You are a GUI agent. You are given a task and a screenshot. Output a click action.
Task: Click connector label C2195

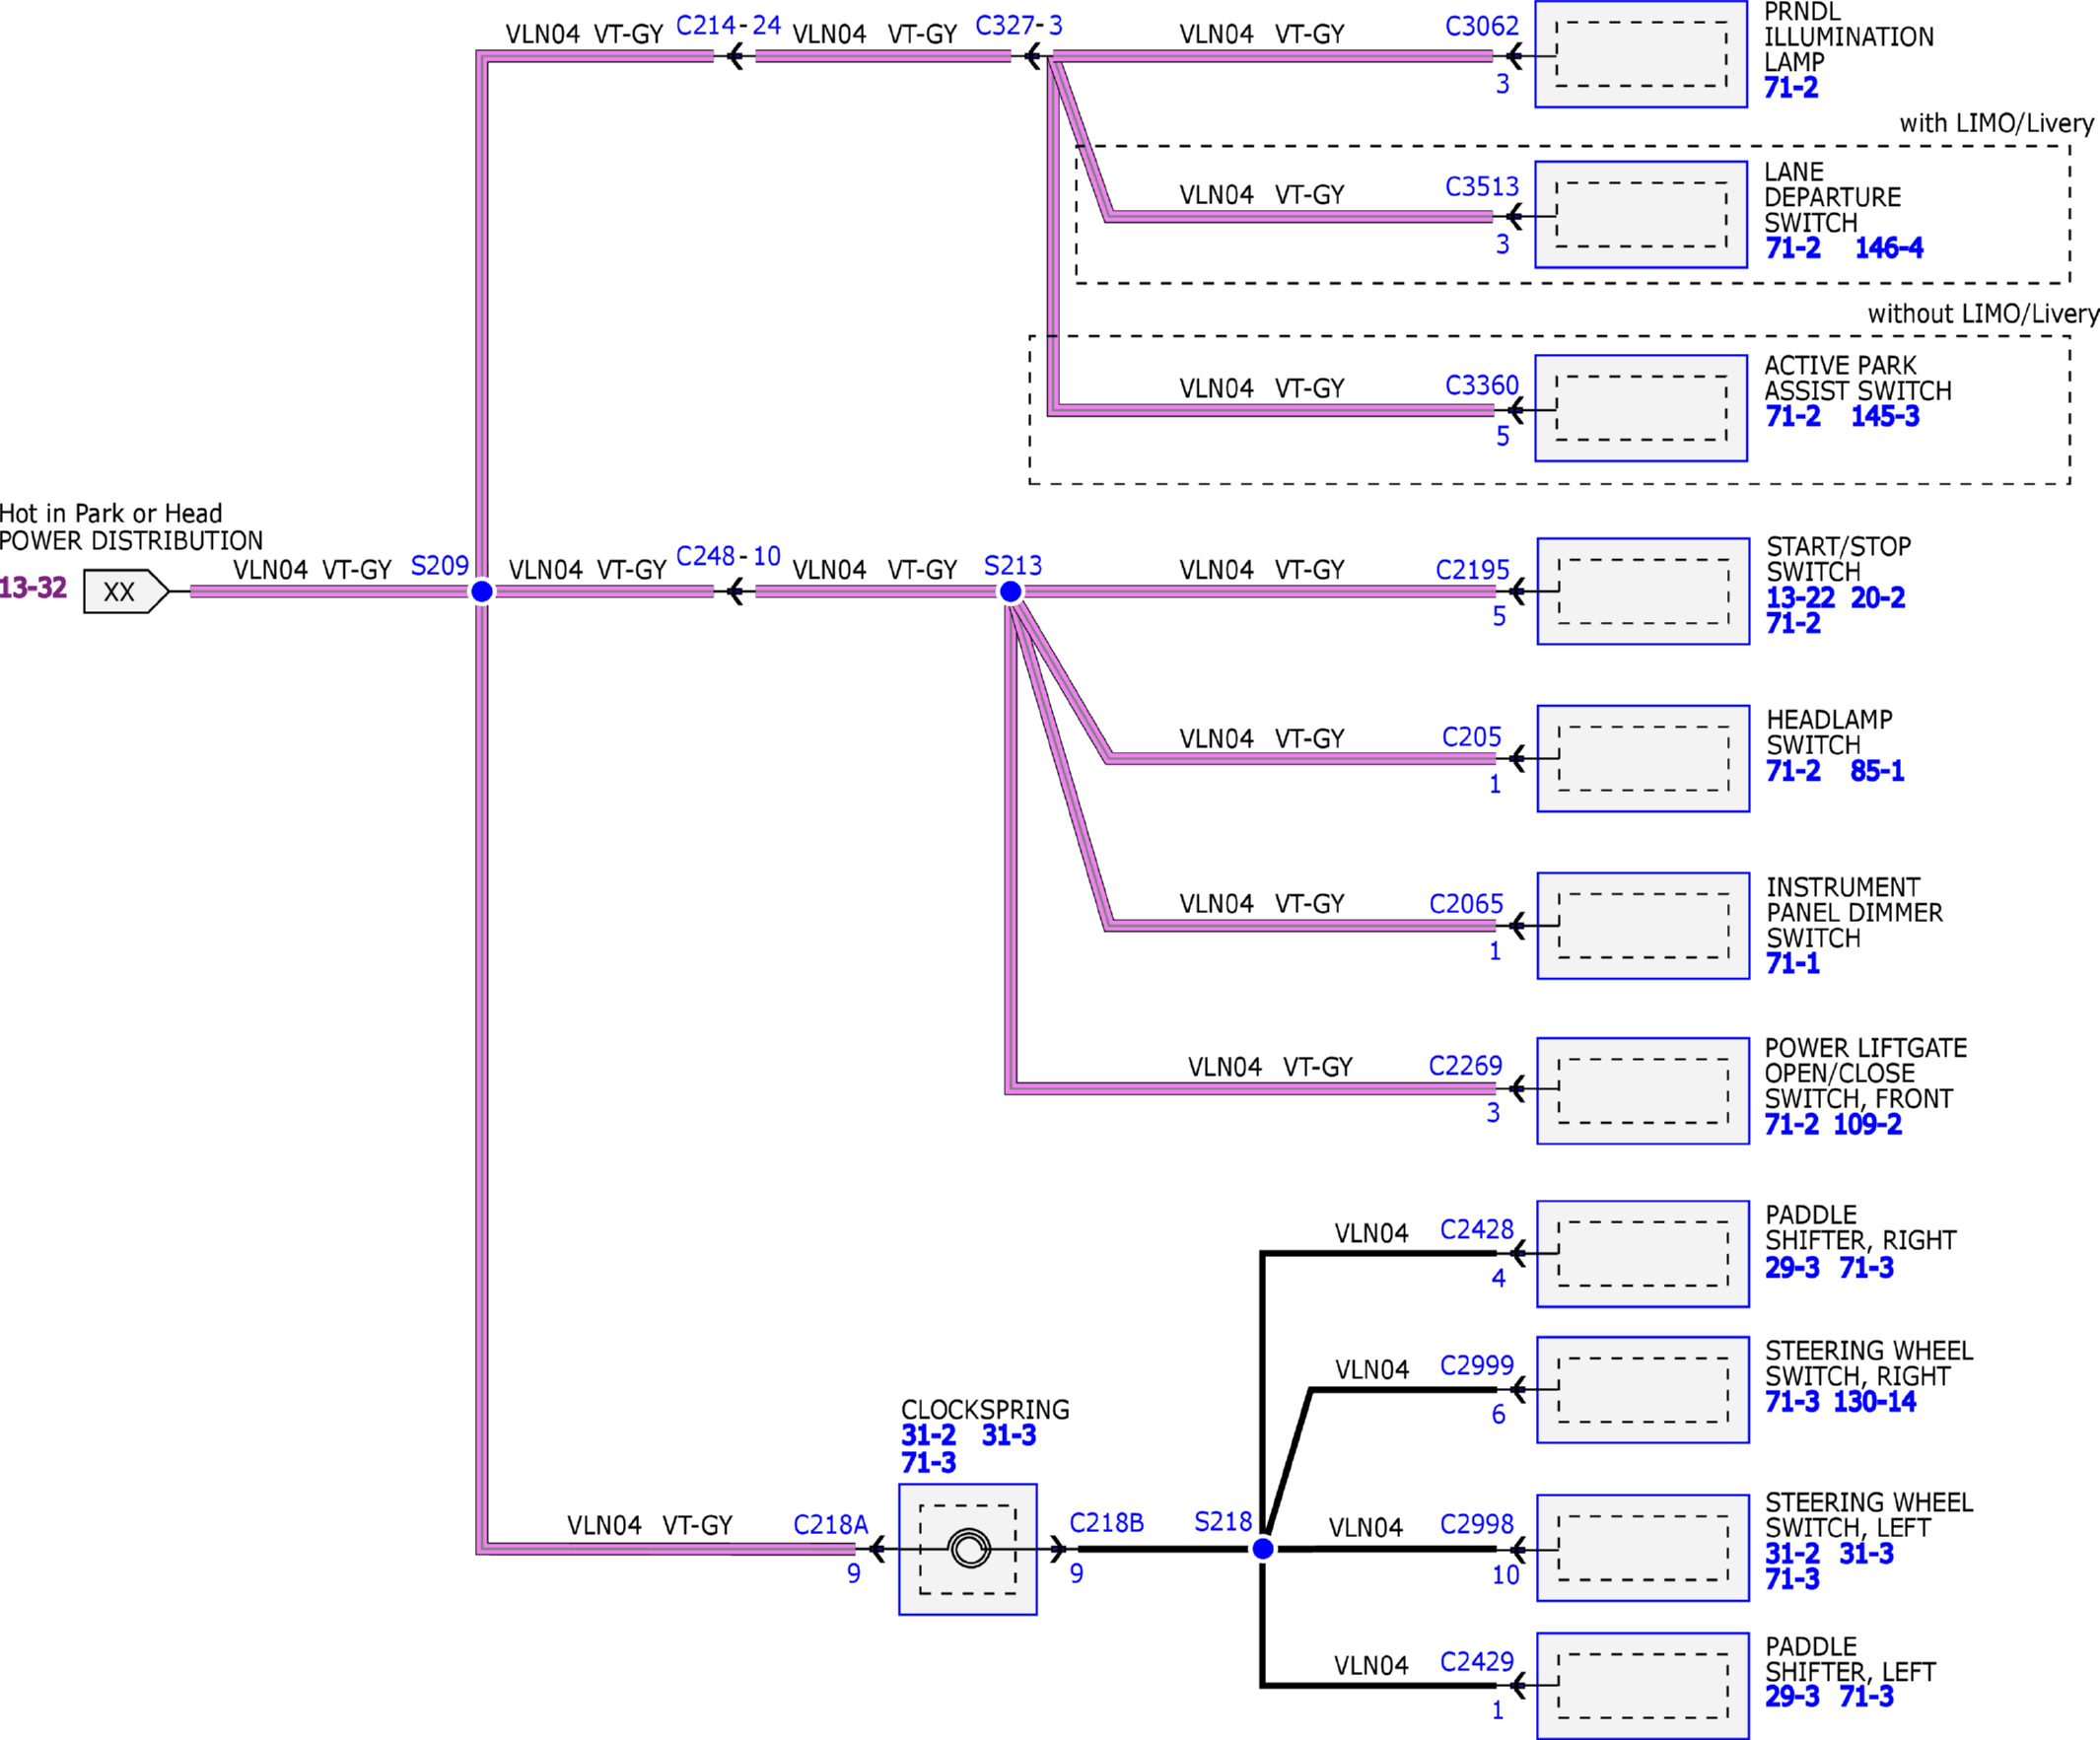coord(1472,570)
